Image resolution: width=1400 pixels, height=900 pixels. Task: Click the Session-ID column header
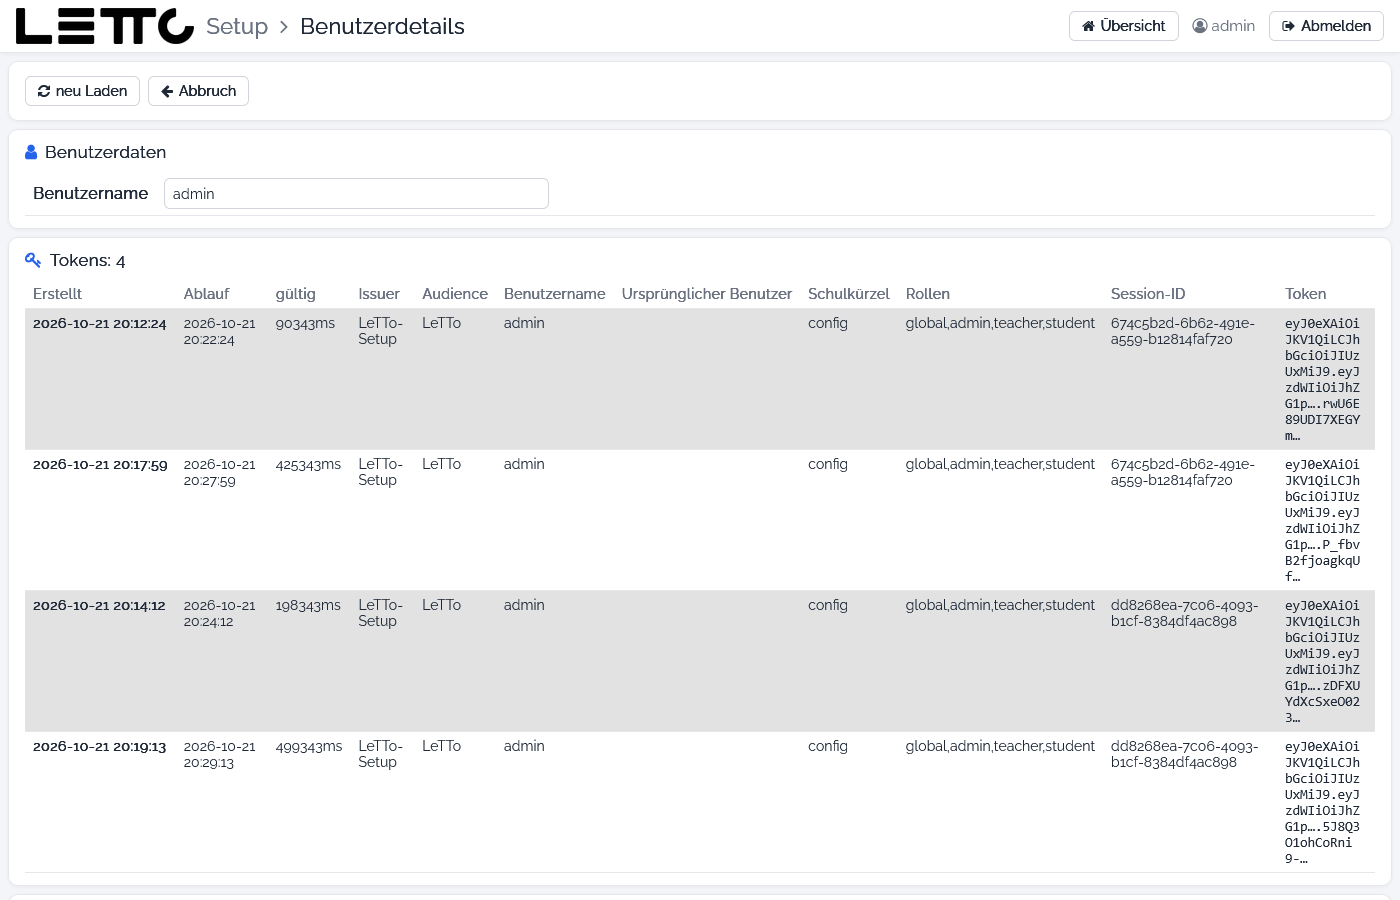[1148, 294]
